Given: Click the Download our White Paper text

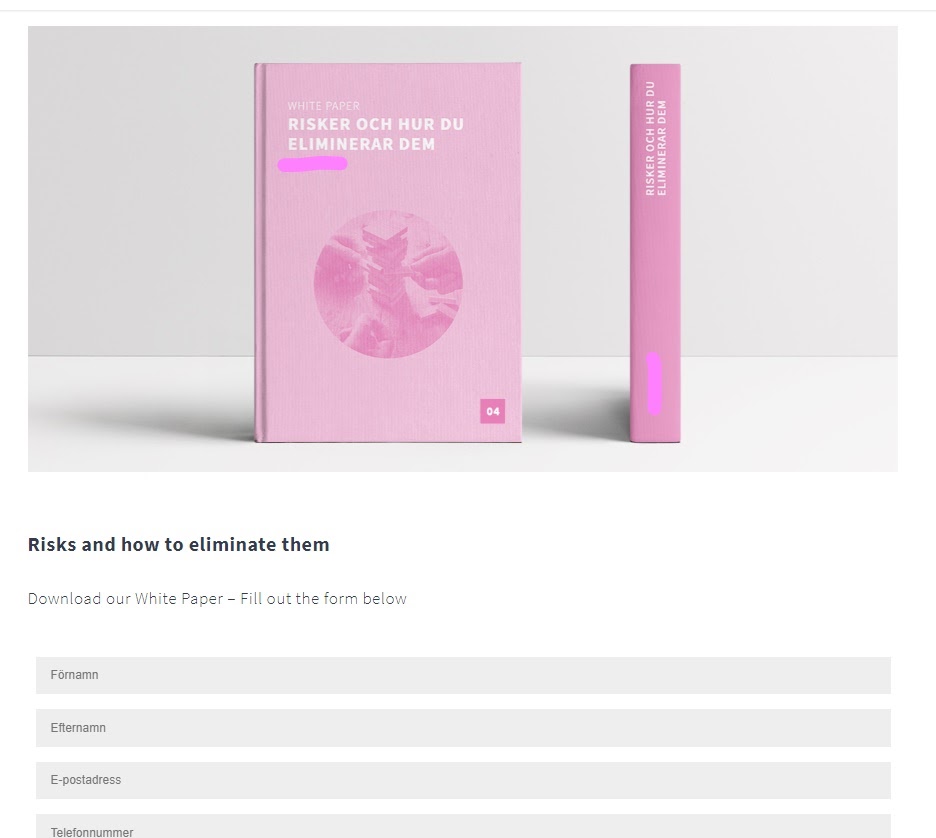Looking at the screenshot, I should (125, 599).
